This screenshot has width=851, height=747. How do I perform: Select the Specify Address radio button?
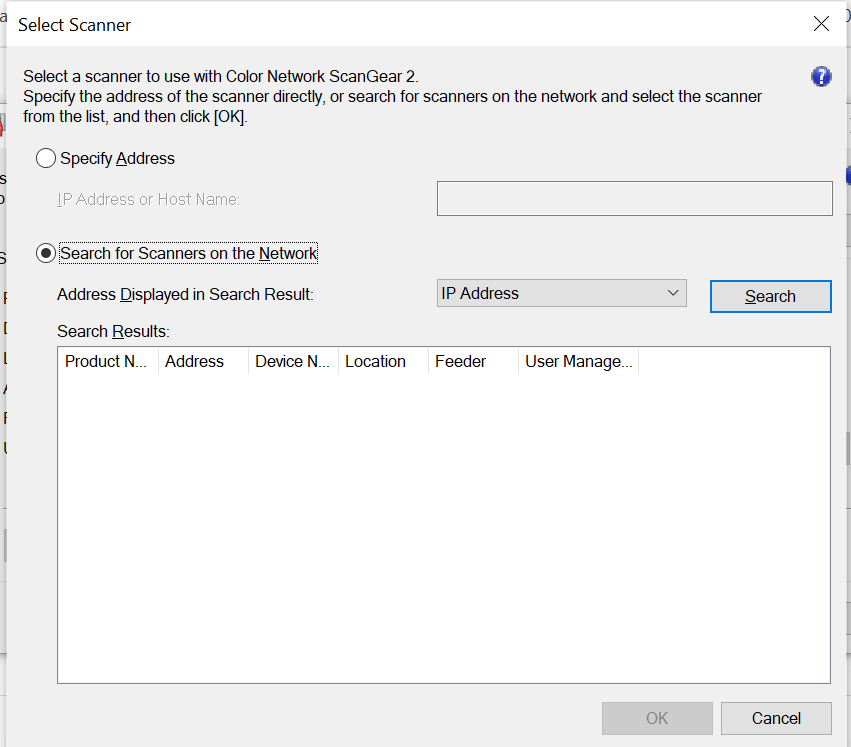(46, 158)
